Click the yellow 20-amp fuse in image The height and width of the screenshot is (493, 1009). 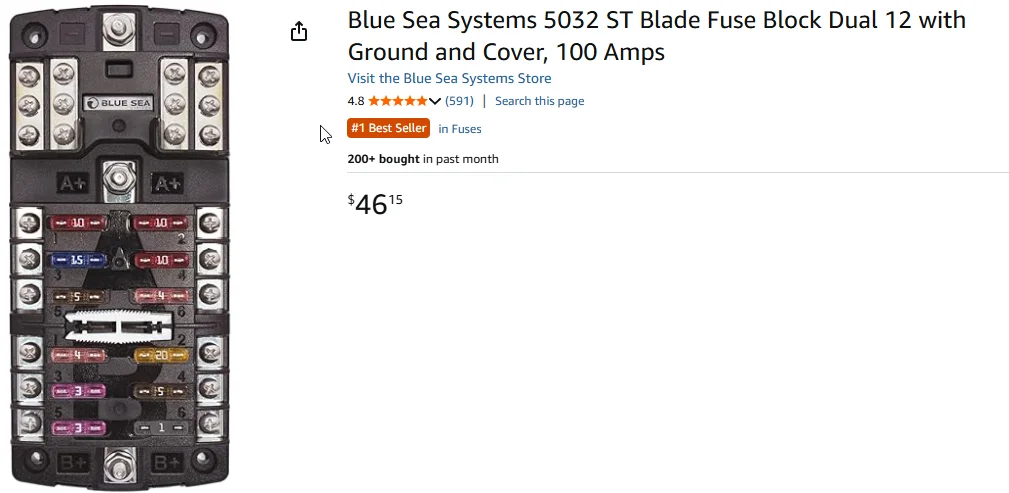coord(160,355)
